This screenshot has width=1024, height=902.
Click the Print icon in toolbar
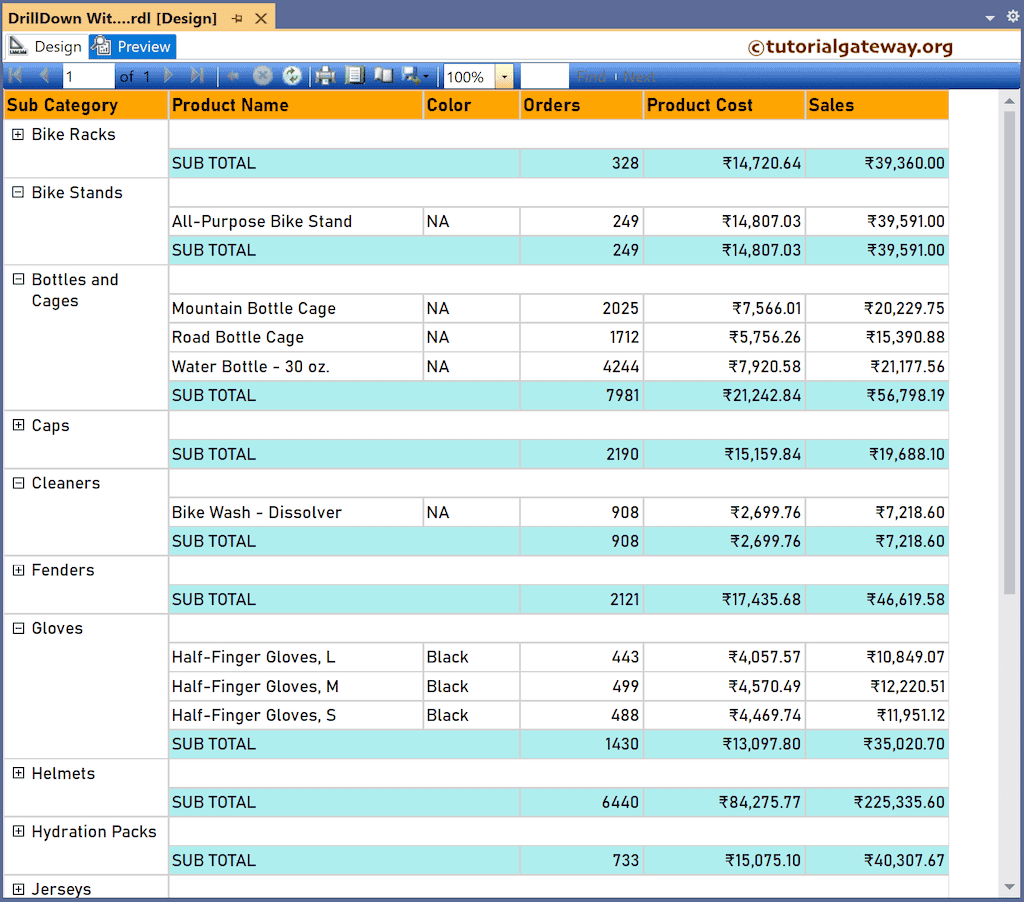324,76
